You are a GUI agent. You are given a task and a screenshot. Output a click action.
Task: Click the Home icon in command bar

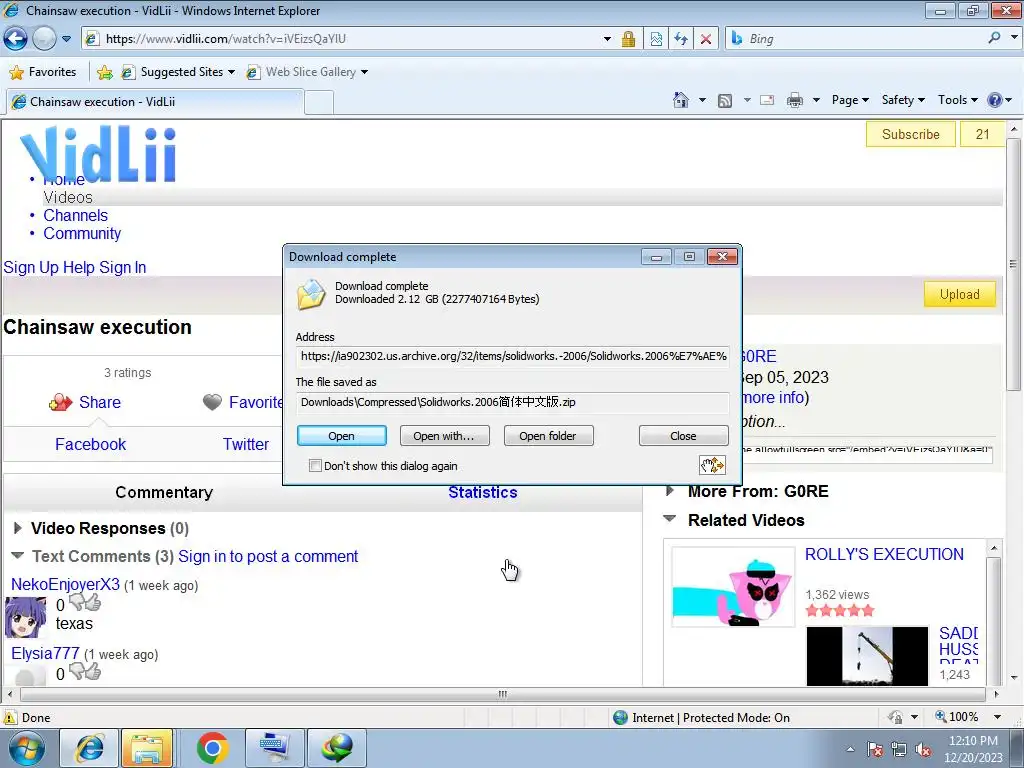[x=680, y=100]
